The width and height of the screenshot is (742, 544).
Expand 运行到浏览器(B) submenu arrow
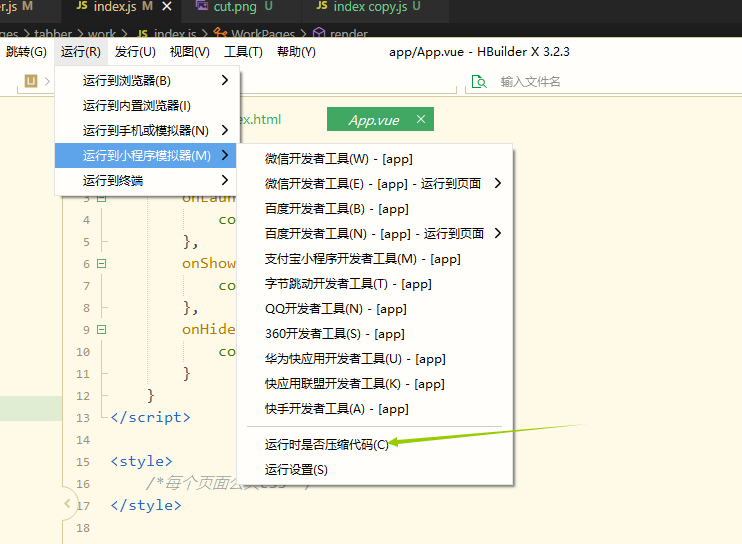click(x=225, y=80)
